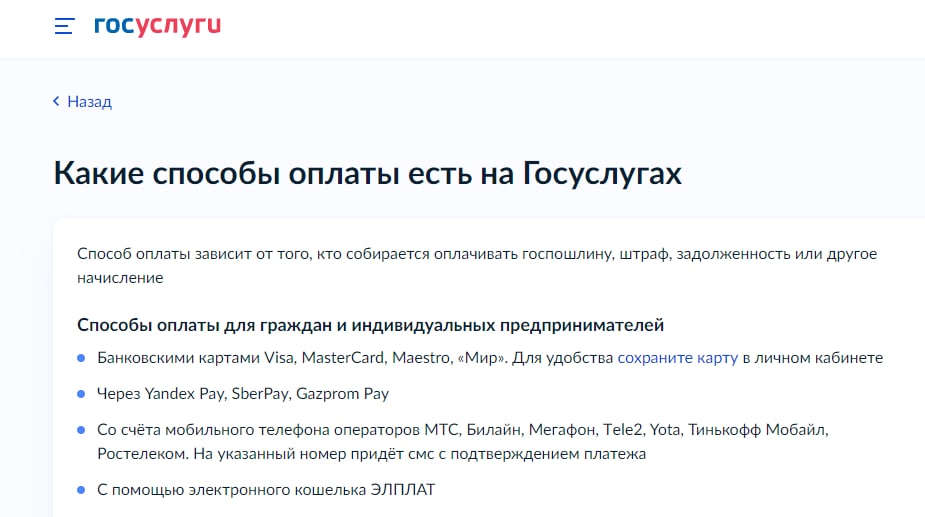This screenshot has height=517, width=925.
Task: Click the text С помощью электронного кошелька ЭЛПЛАТ
Action: pos(266,490)
